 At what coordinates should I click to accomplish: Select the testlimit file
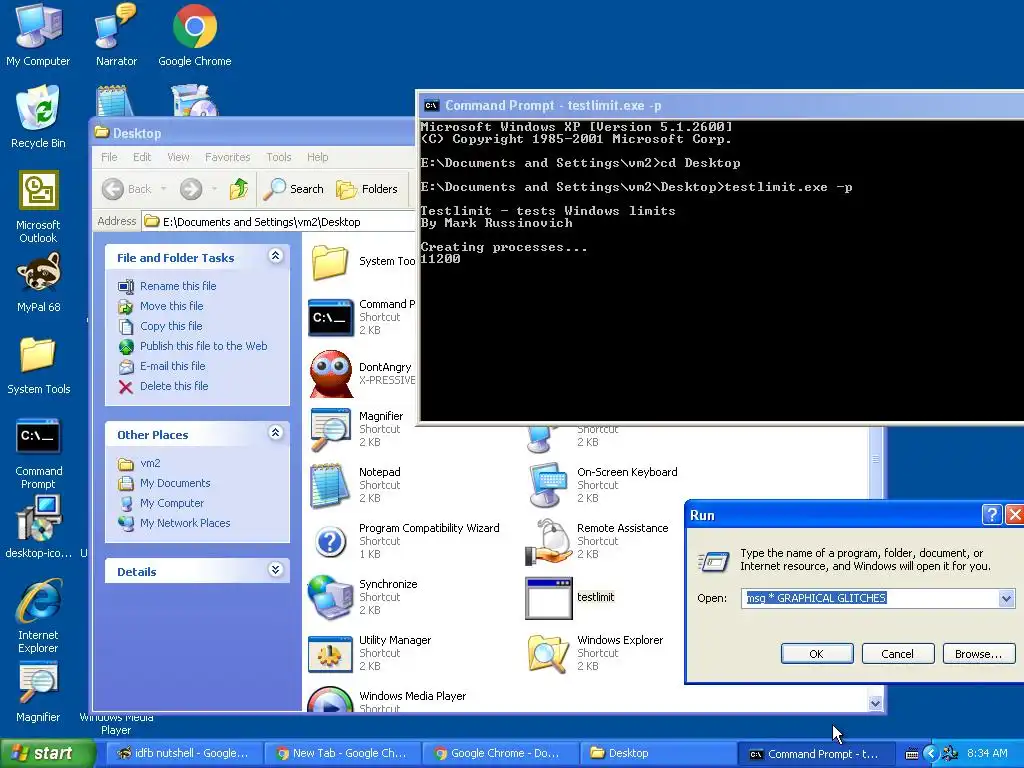coord(570,597)
